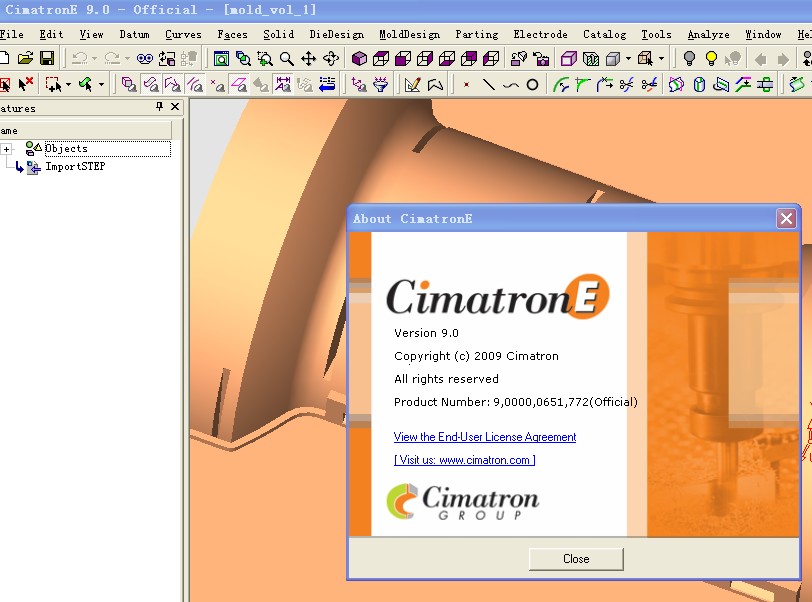
Task: Click the 'Version 9.0' text
Action: (426, 333)
